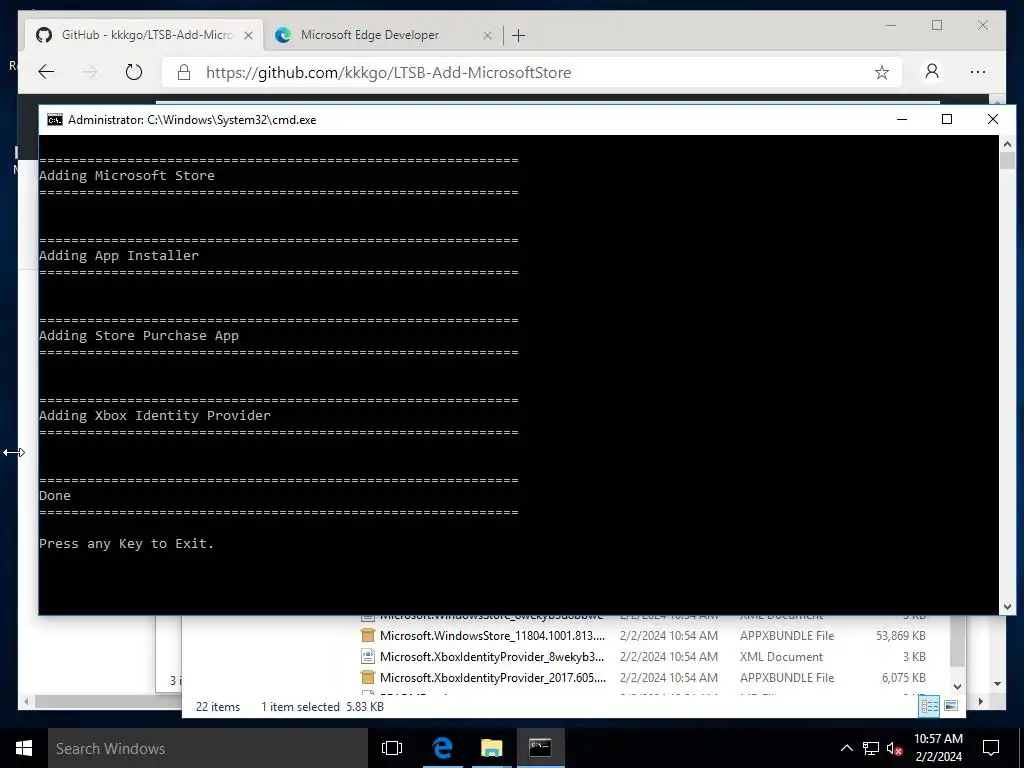Click '22 items' status text

click(x=218, y=707)
